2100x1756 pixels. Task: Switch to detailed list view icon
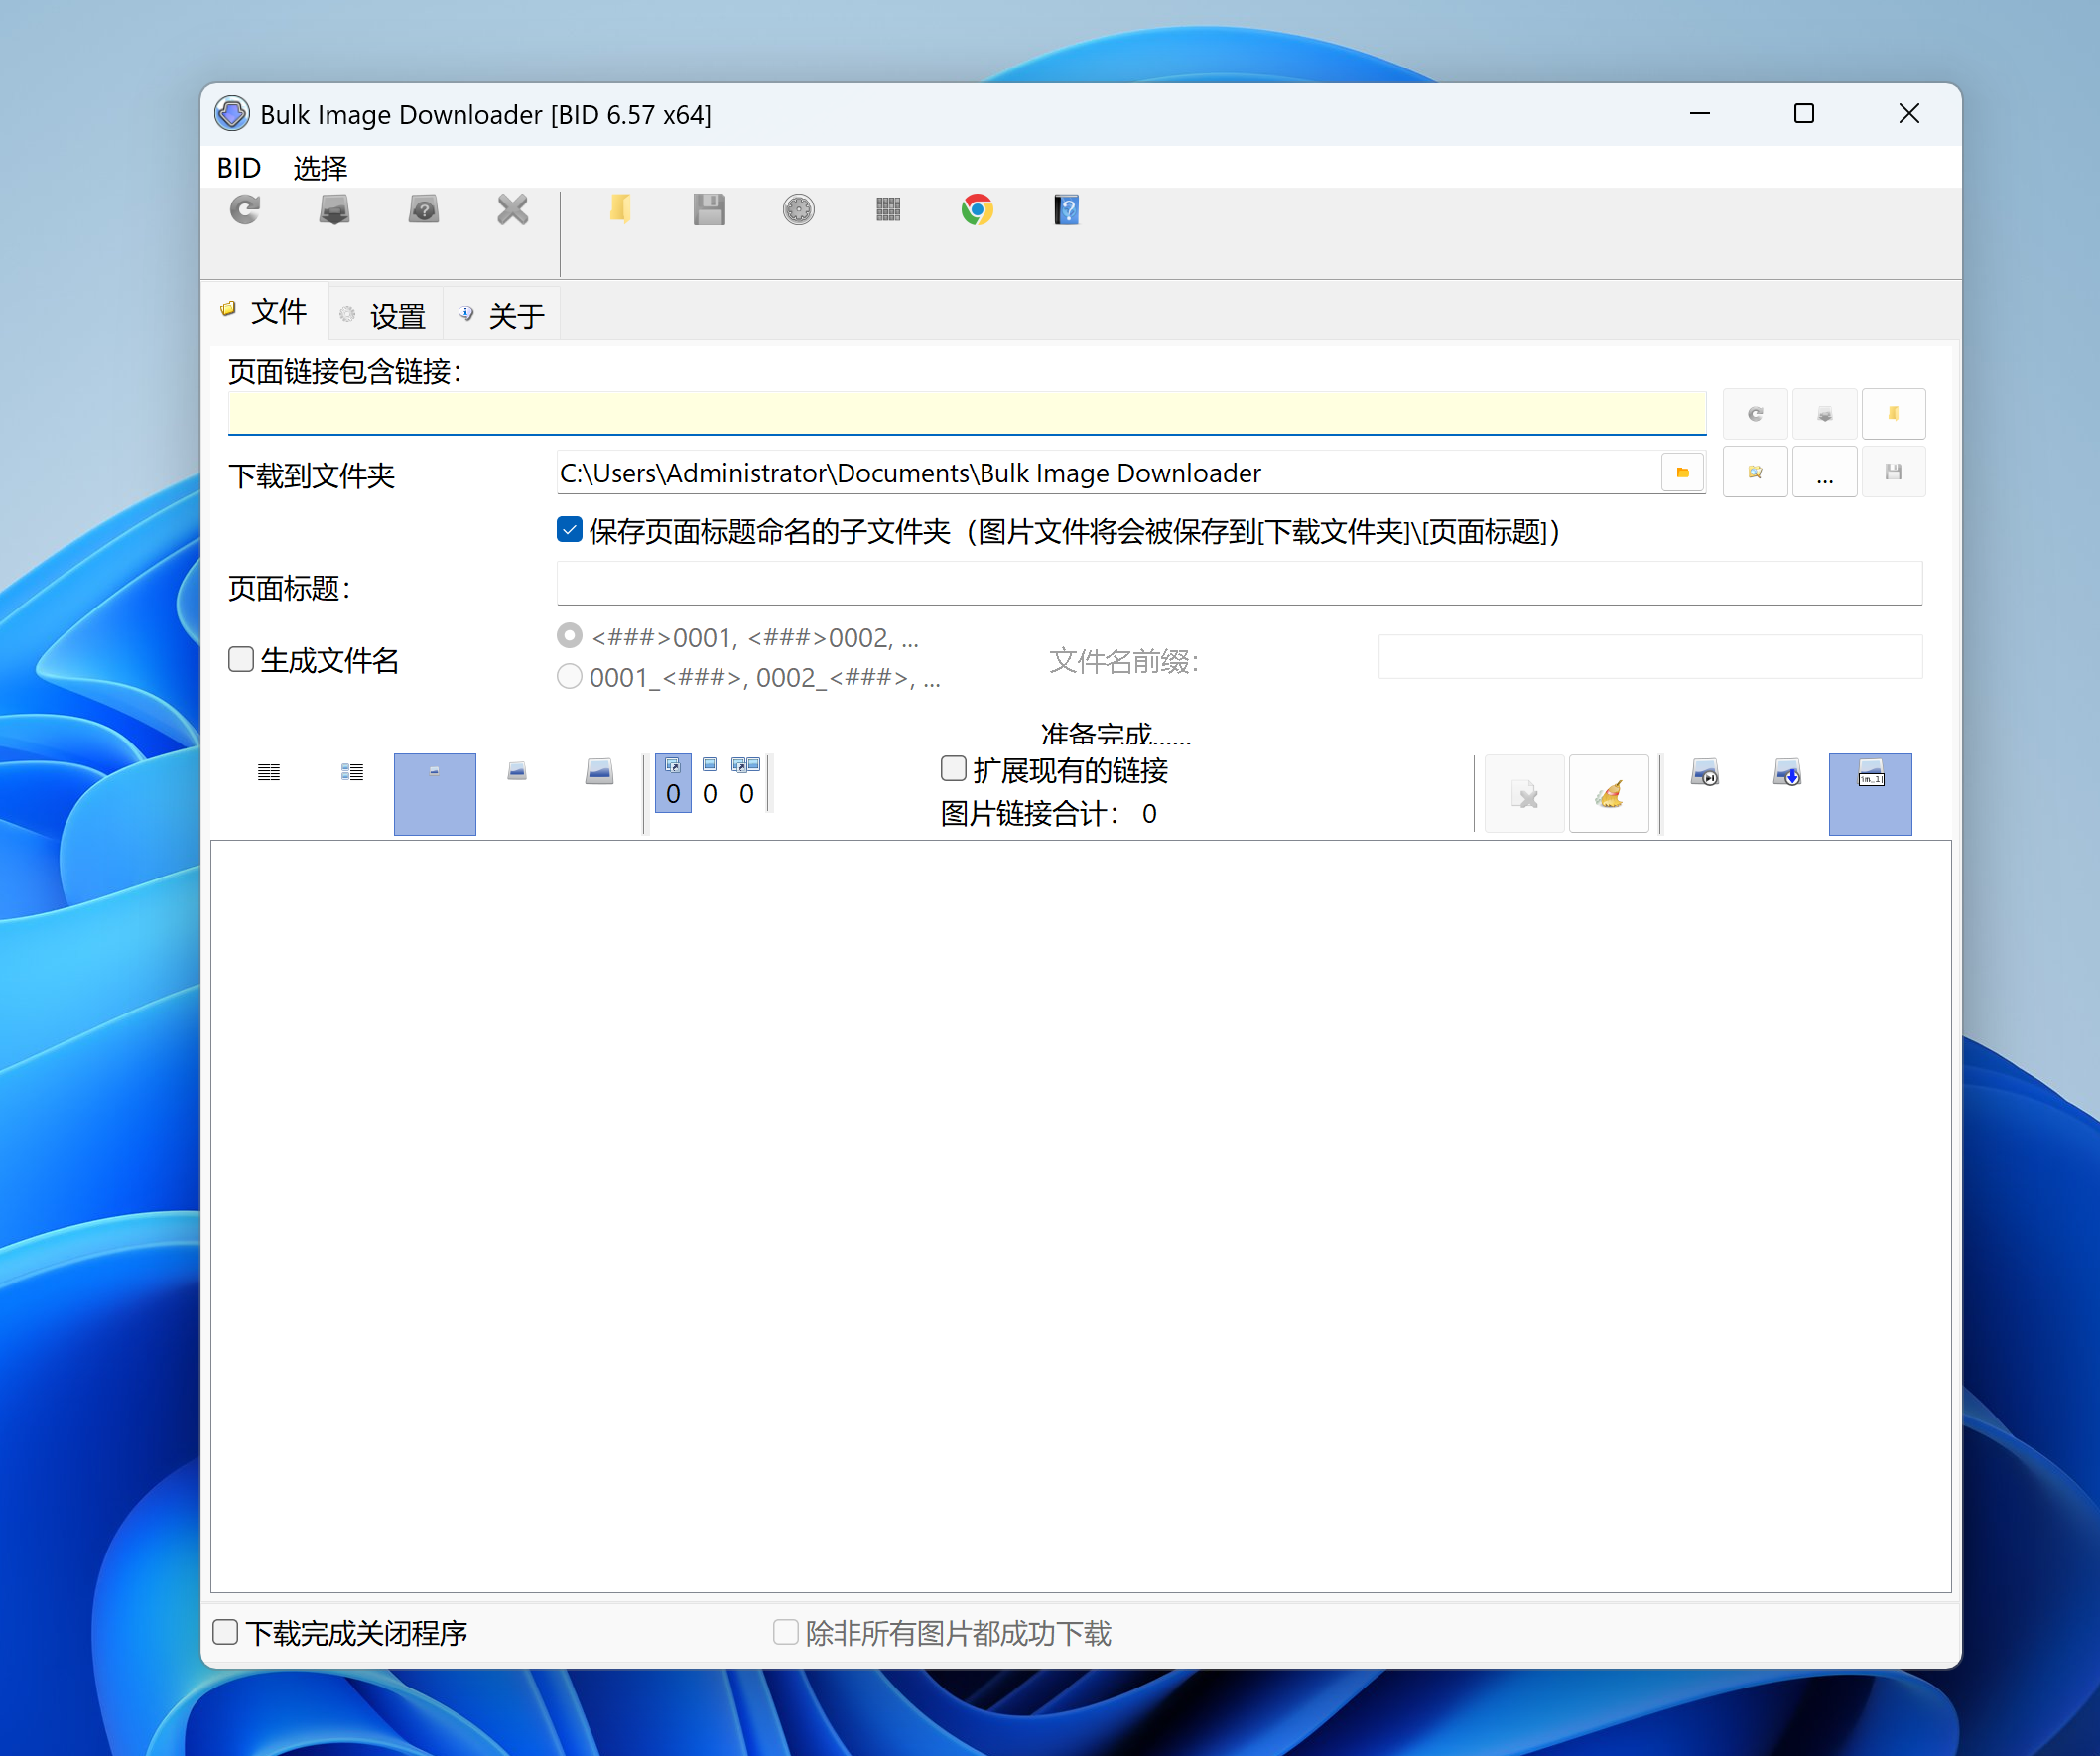(352, 772)
